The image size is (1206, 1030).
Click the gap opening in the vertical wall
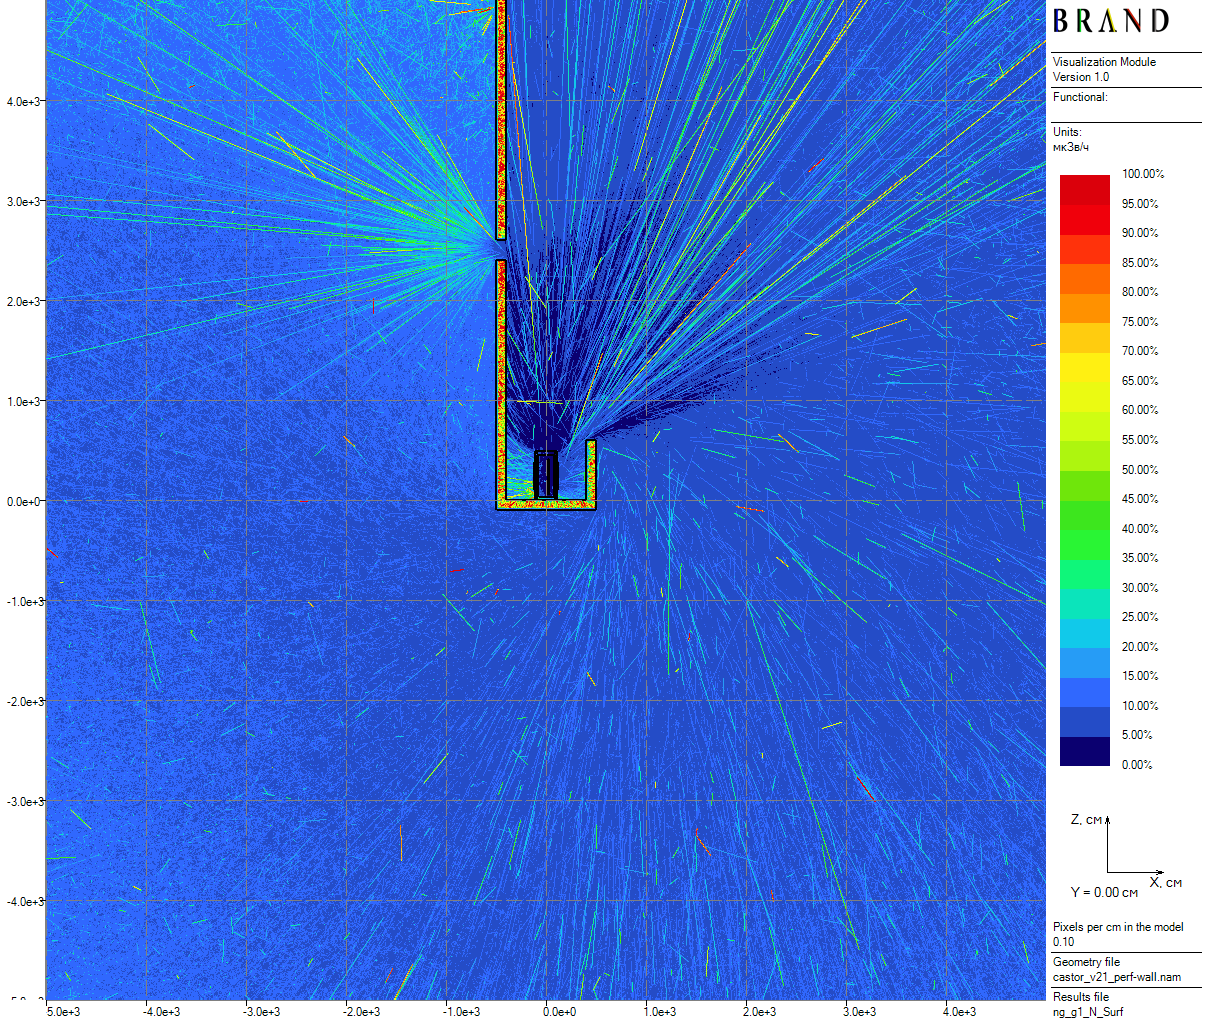pos(501,250)
